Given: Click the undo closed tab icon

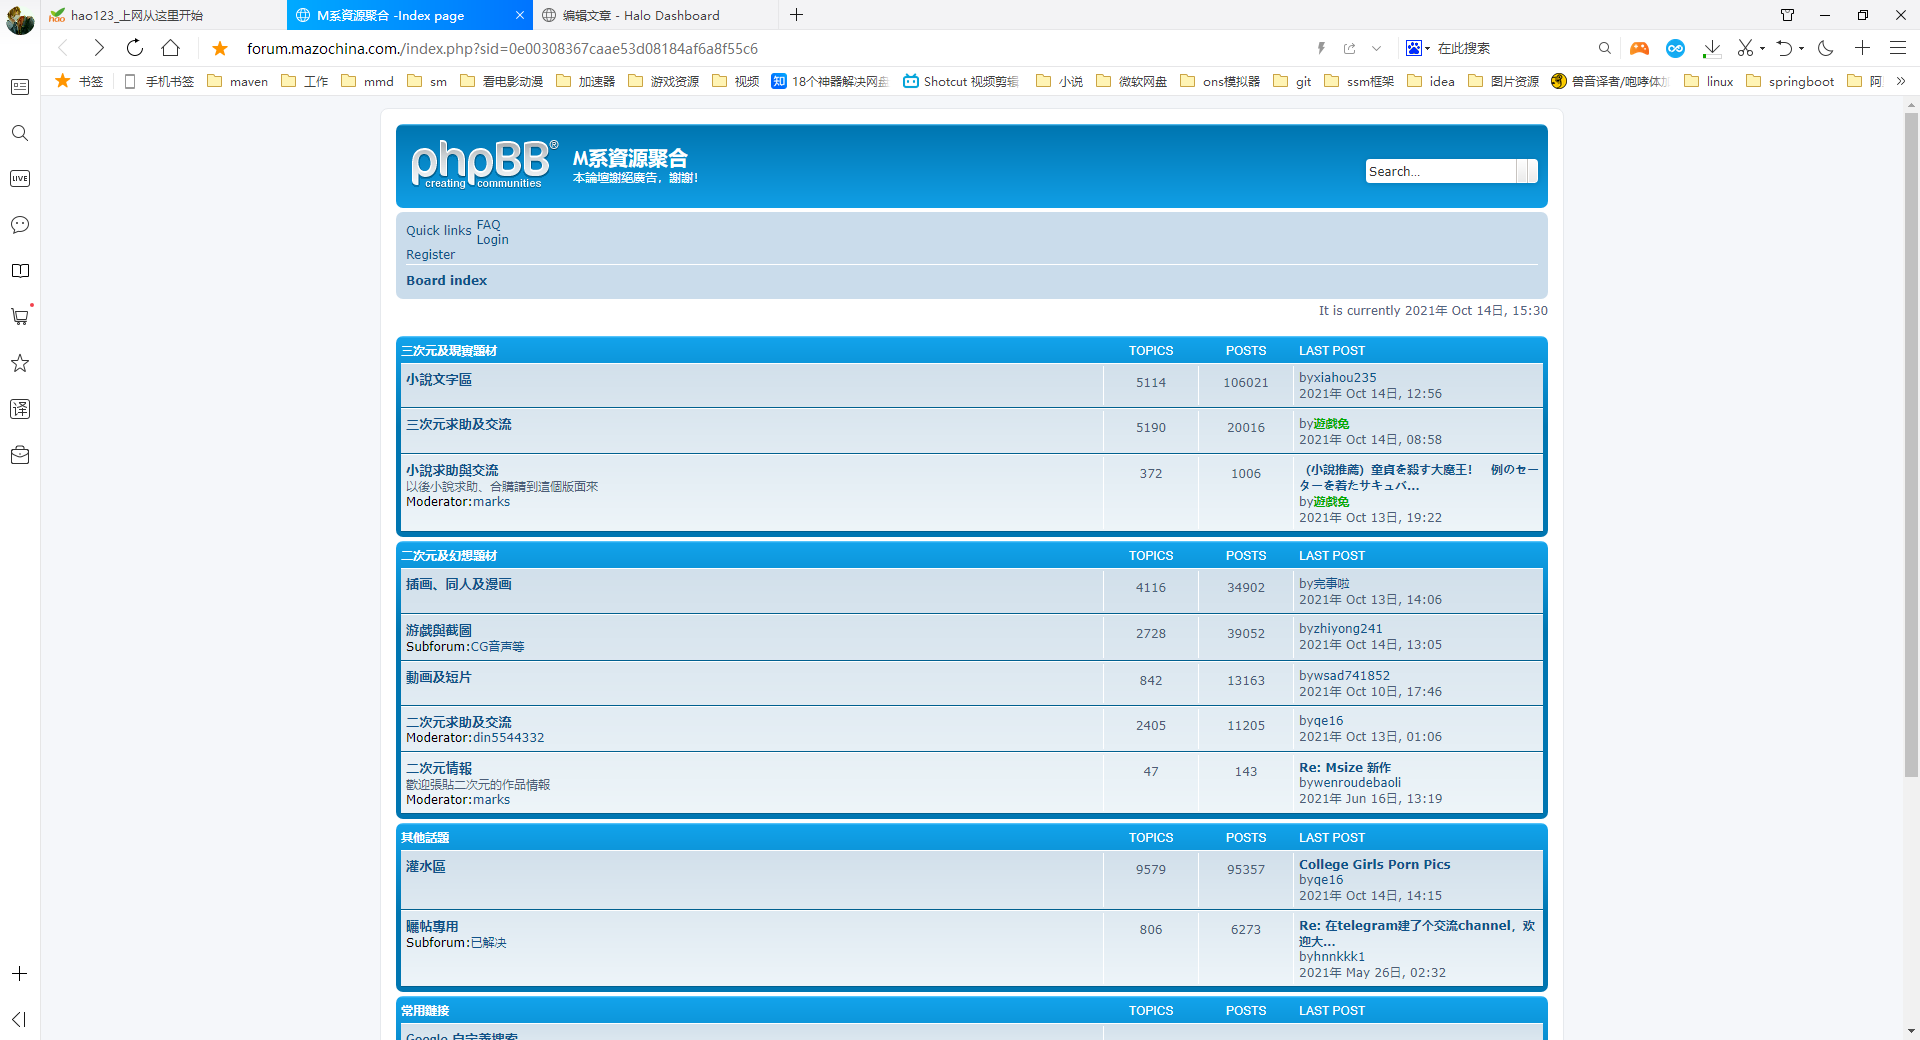Looking at the screenshot, I should (x=1784, y=48).
